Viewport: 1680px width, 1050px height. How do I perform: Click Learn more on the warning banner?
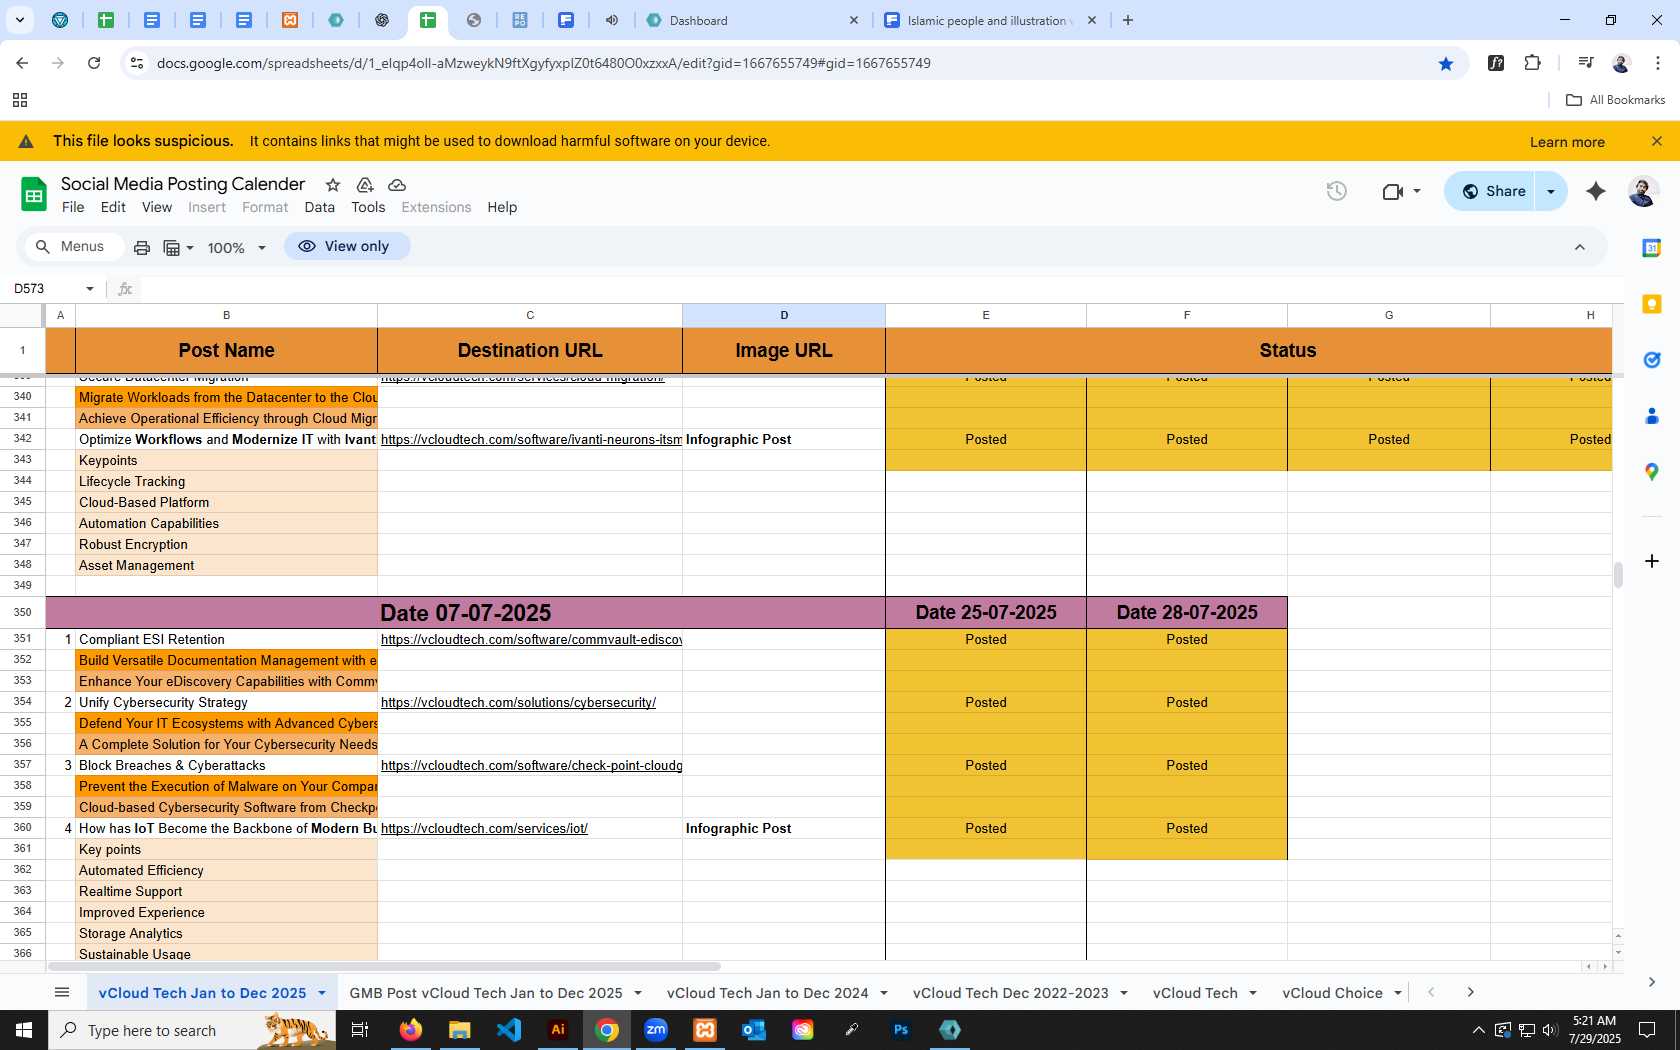click(1567, 142)
